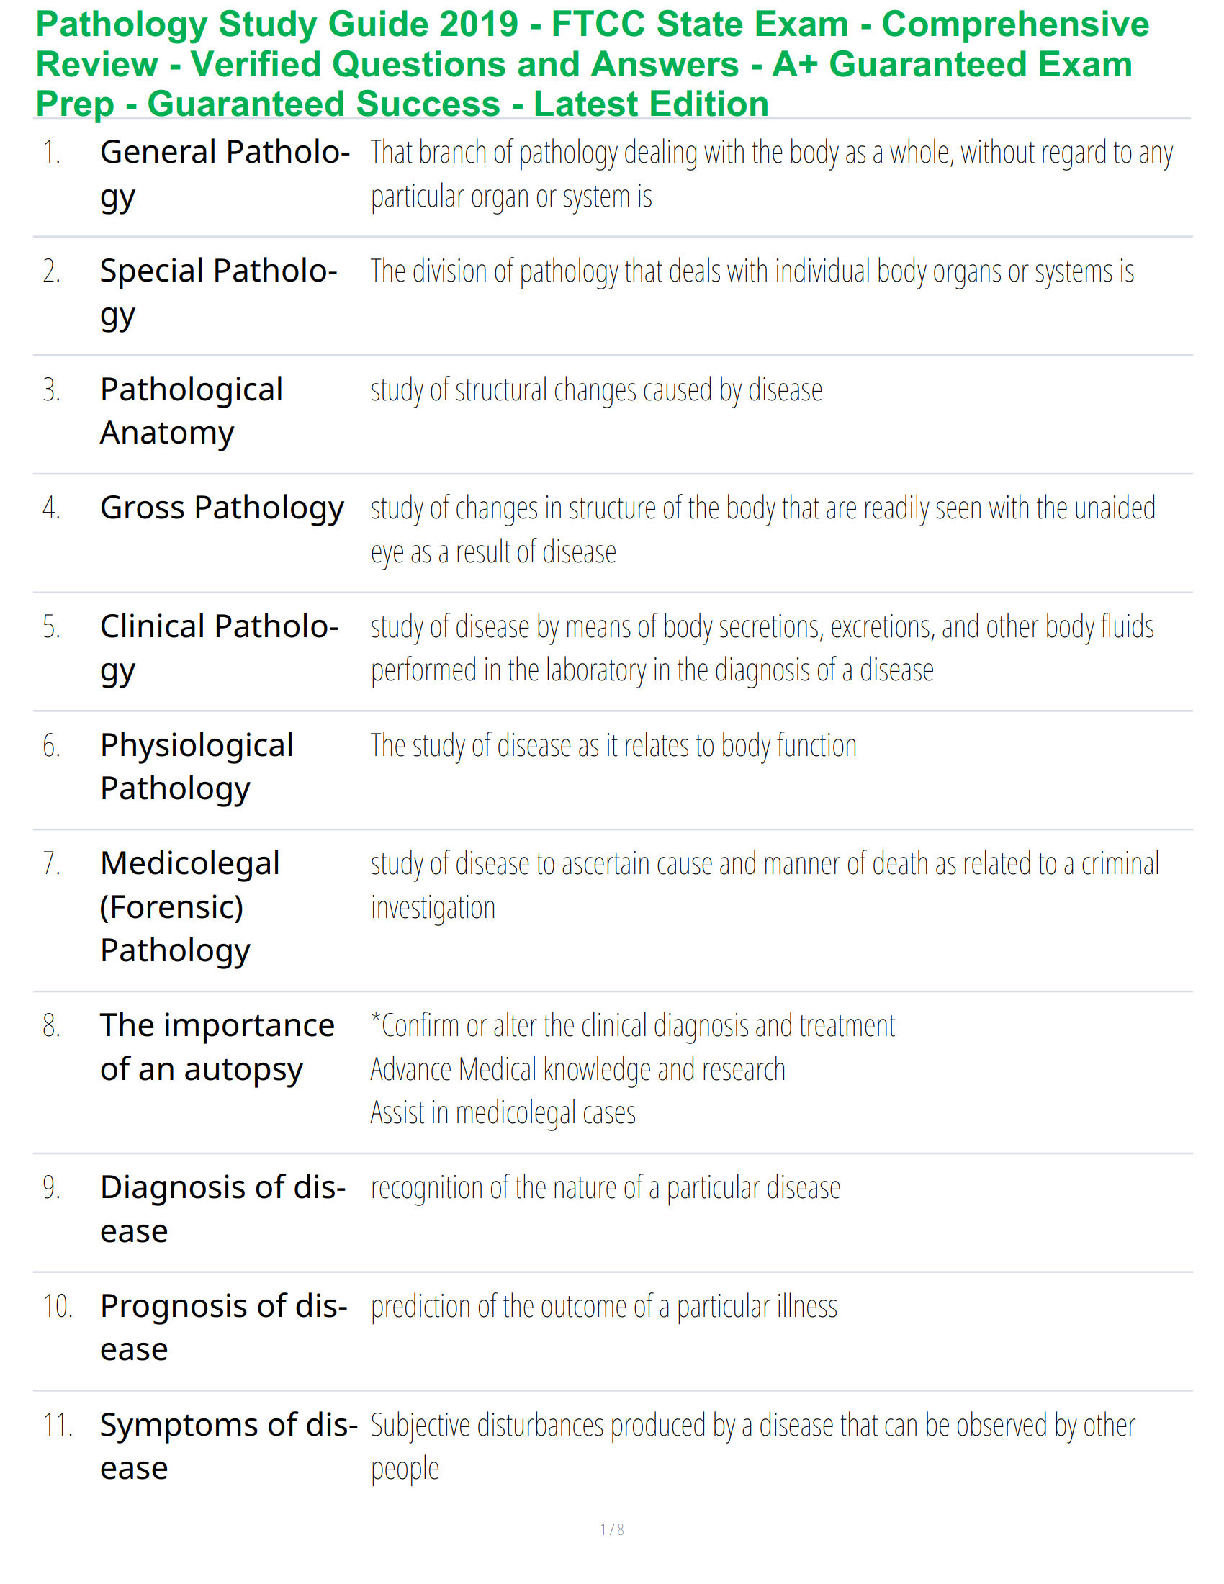1224x1584 pixels.
Task: Click the Gross Pathology term
Action: (222, 509)
